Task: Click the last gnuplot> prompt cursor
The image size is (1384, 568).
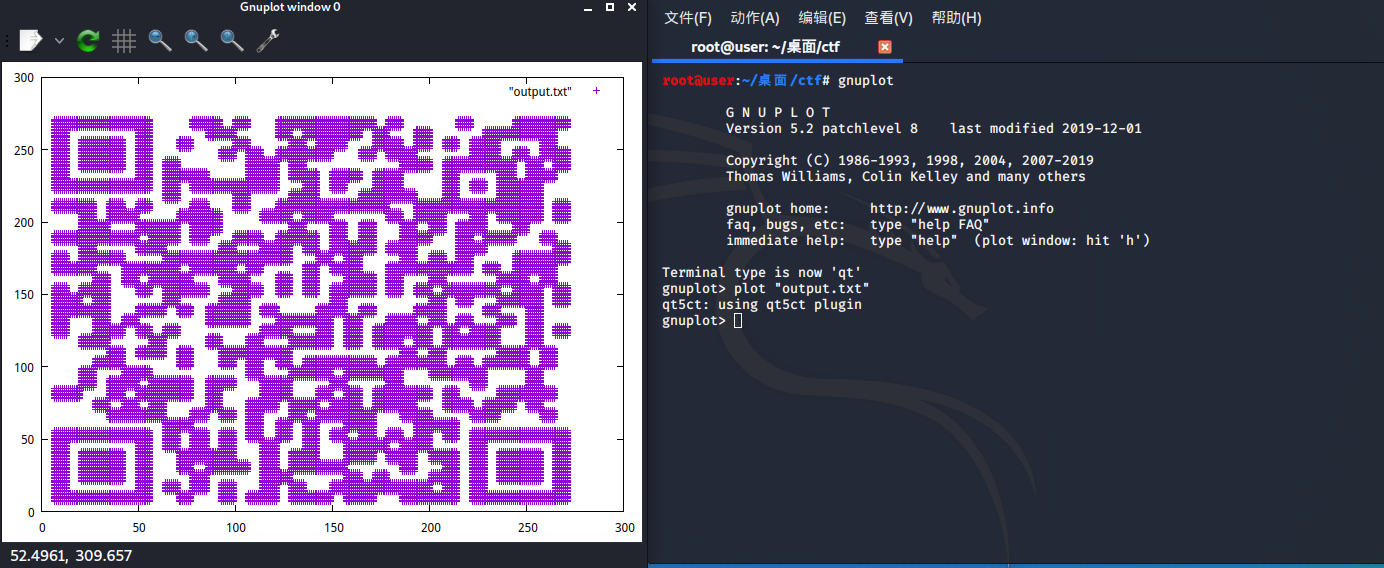Action: pos(738,321)
